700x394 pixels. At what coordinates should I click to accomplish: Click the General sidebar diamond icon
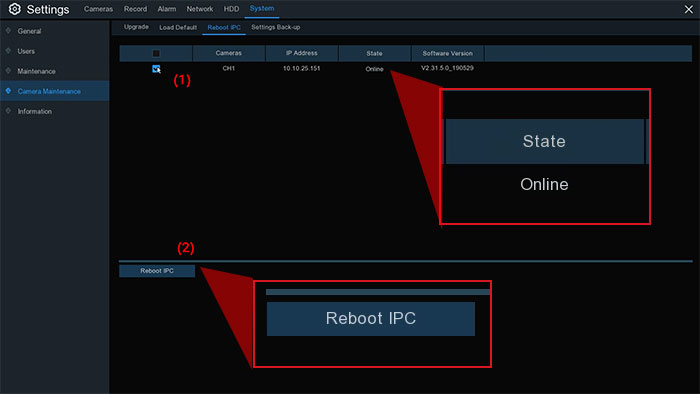8,31
